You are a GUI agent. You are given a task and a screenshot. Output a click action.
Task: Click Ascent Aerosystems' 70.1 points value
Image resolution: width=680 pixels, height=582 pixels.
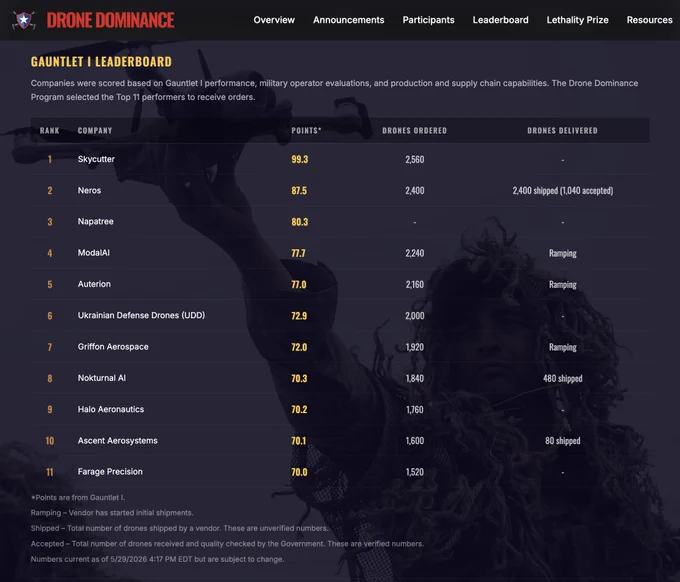pyautogui.click(x=299, y=441)
